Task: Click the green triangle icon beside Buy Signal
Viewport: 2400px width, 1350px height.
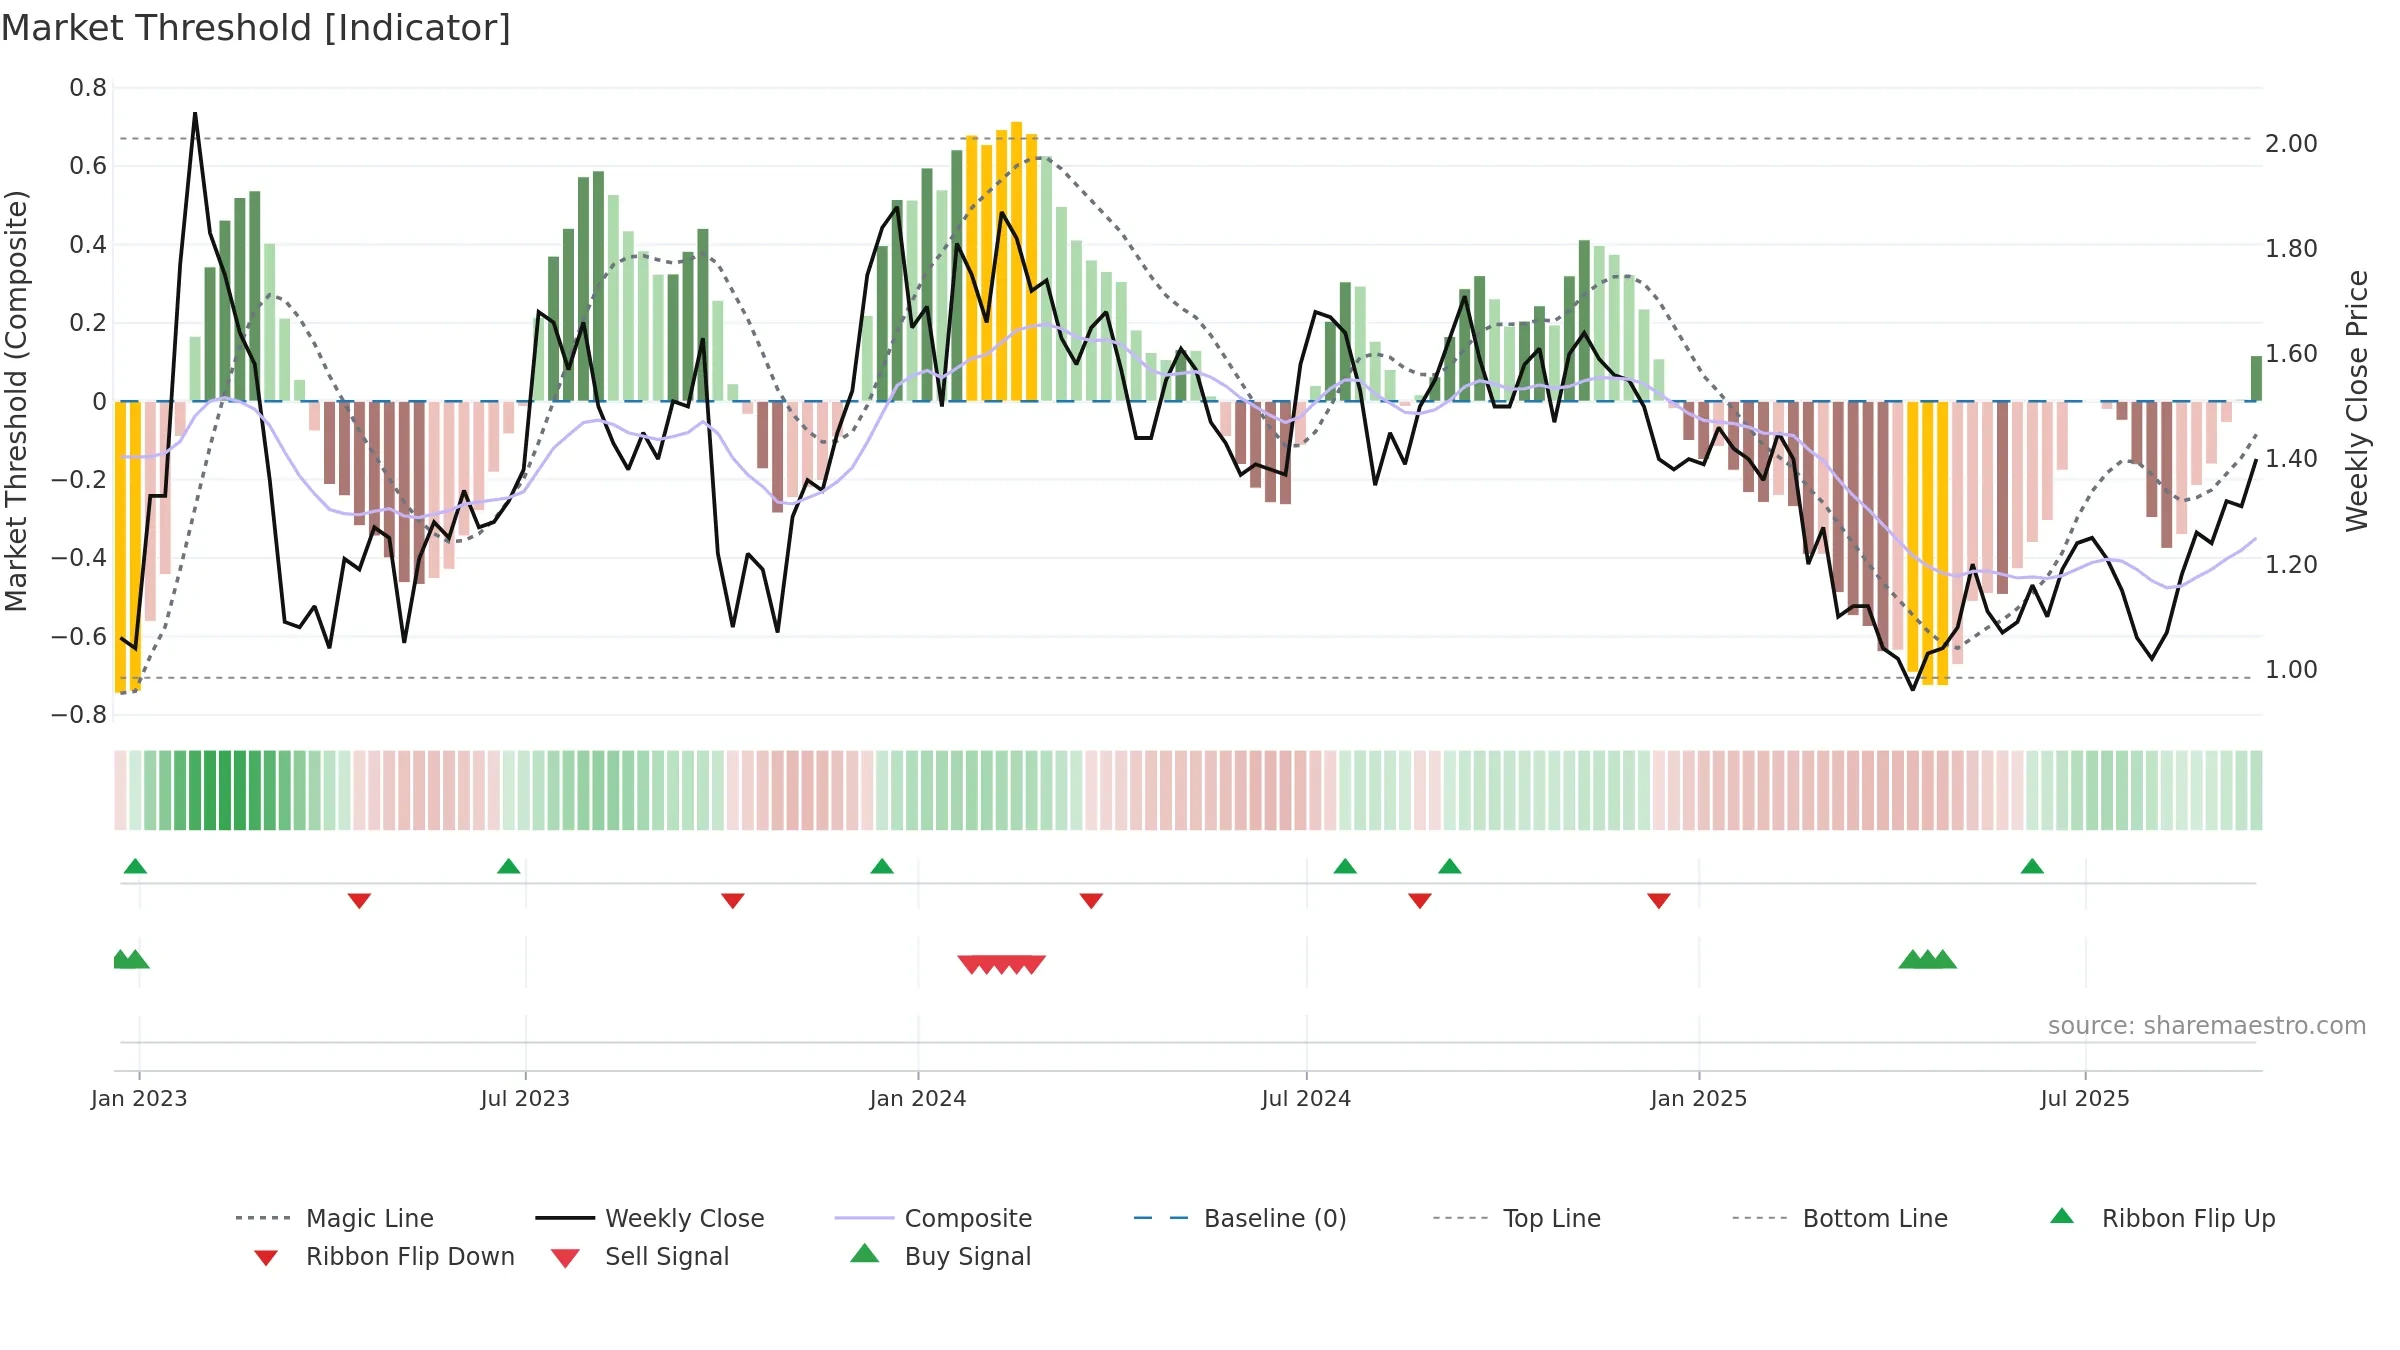Action: [865, 1253]
